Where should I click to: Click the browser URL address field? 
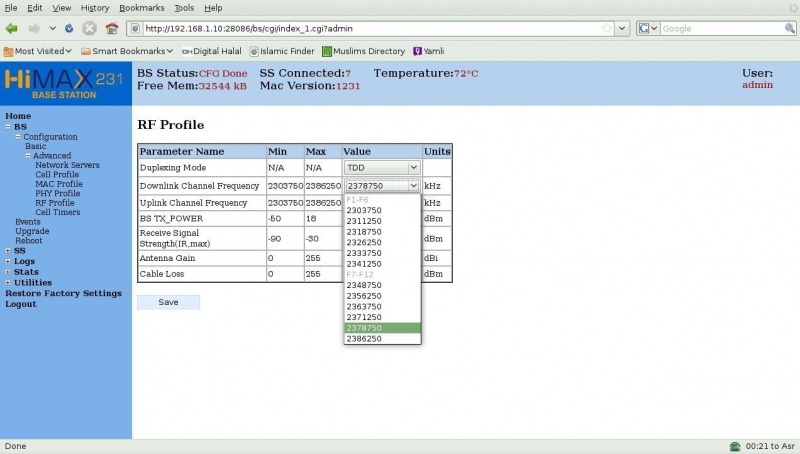tap(380, 28)
